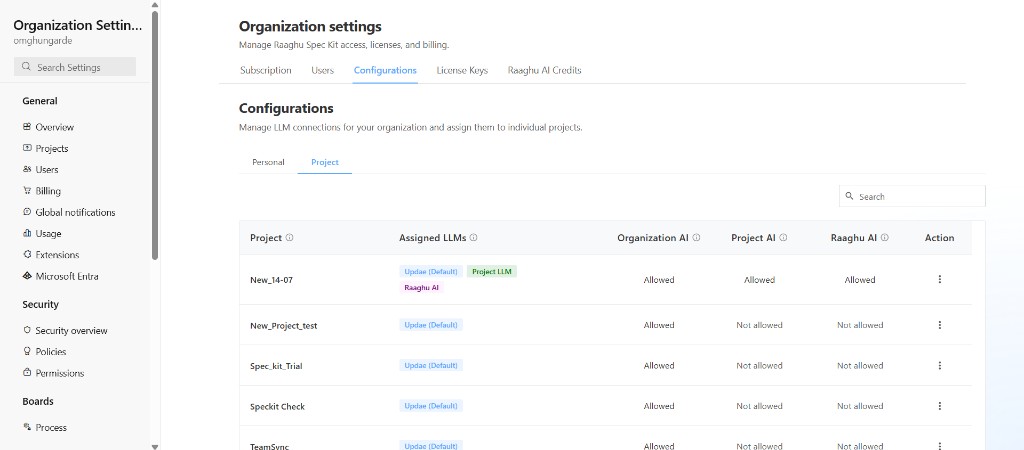The width and height of the screenshot is (1024, 450).
Task: Click info icon next to Project AI
Action: [783, 238]
